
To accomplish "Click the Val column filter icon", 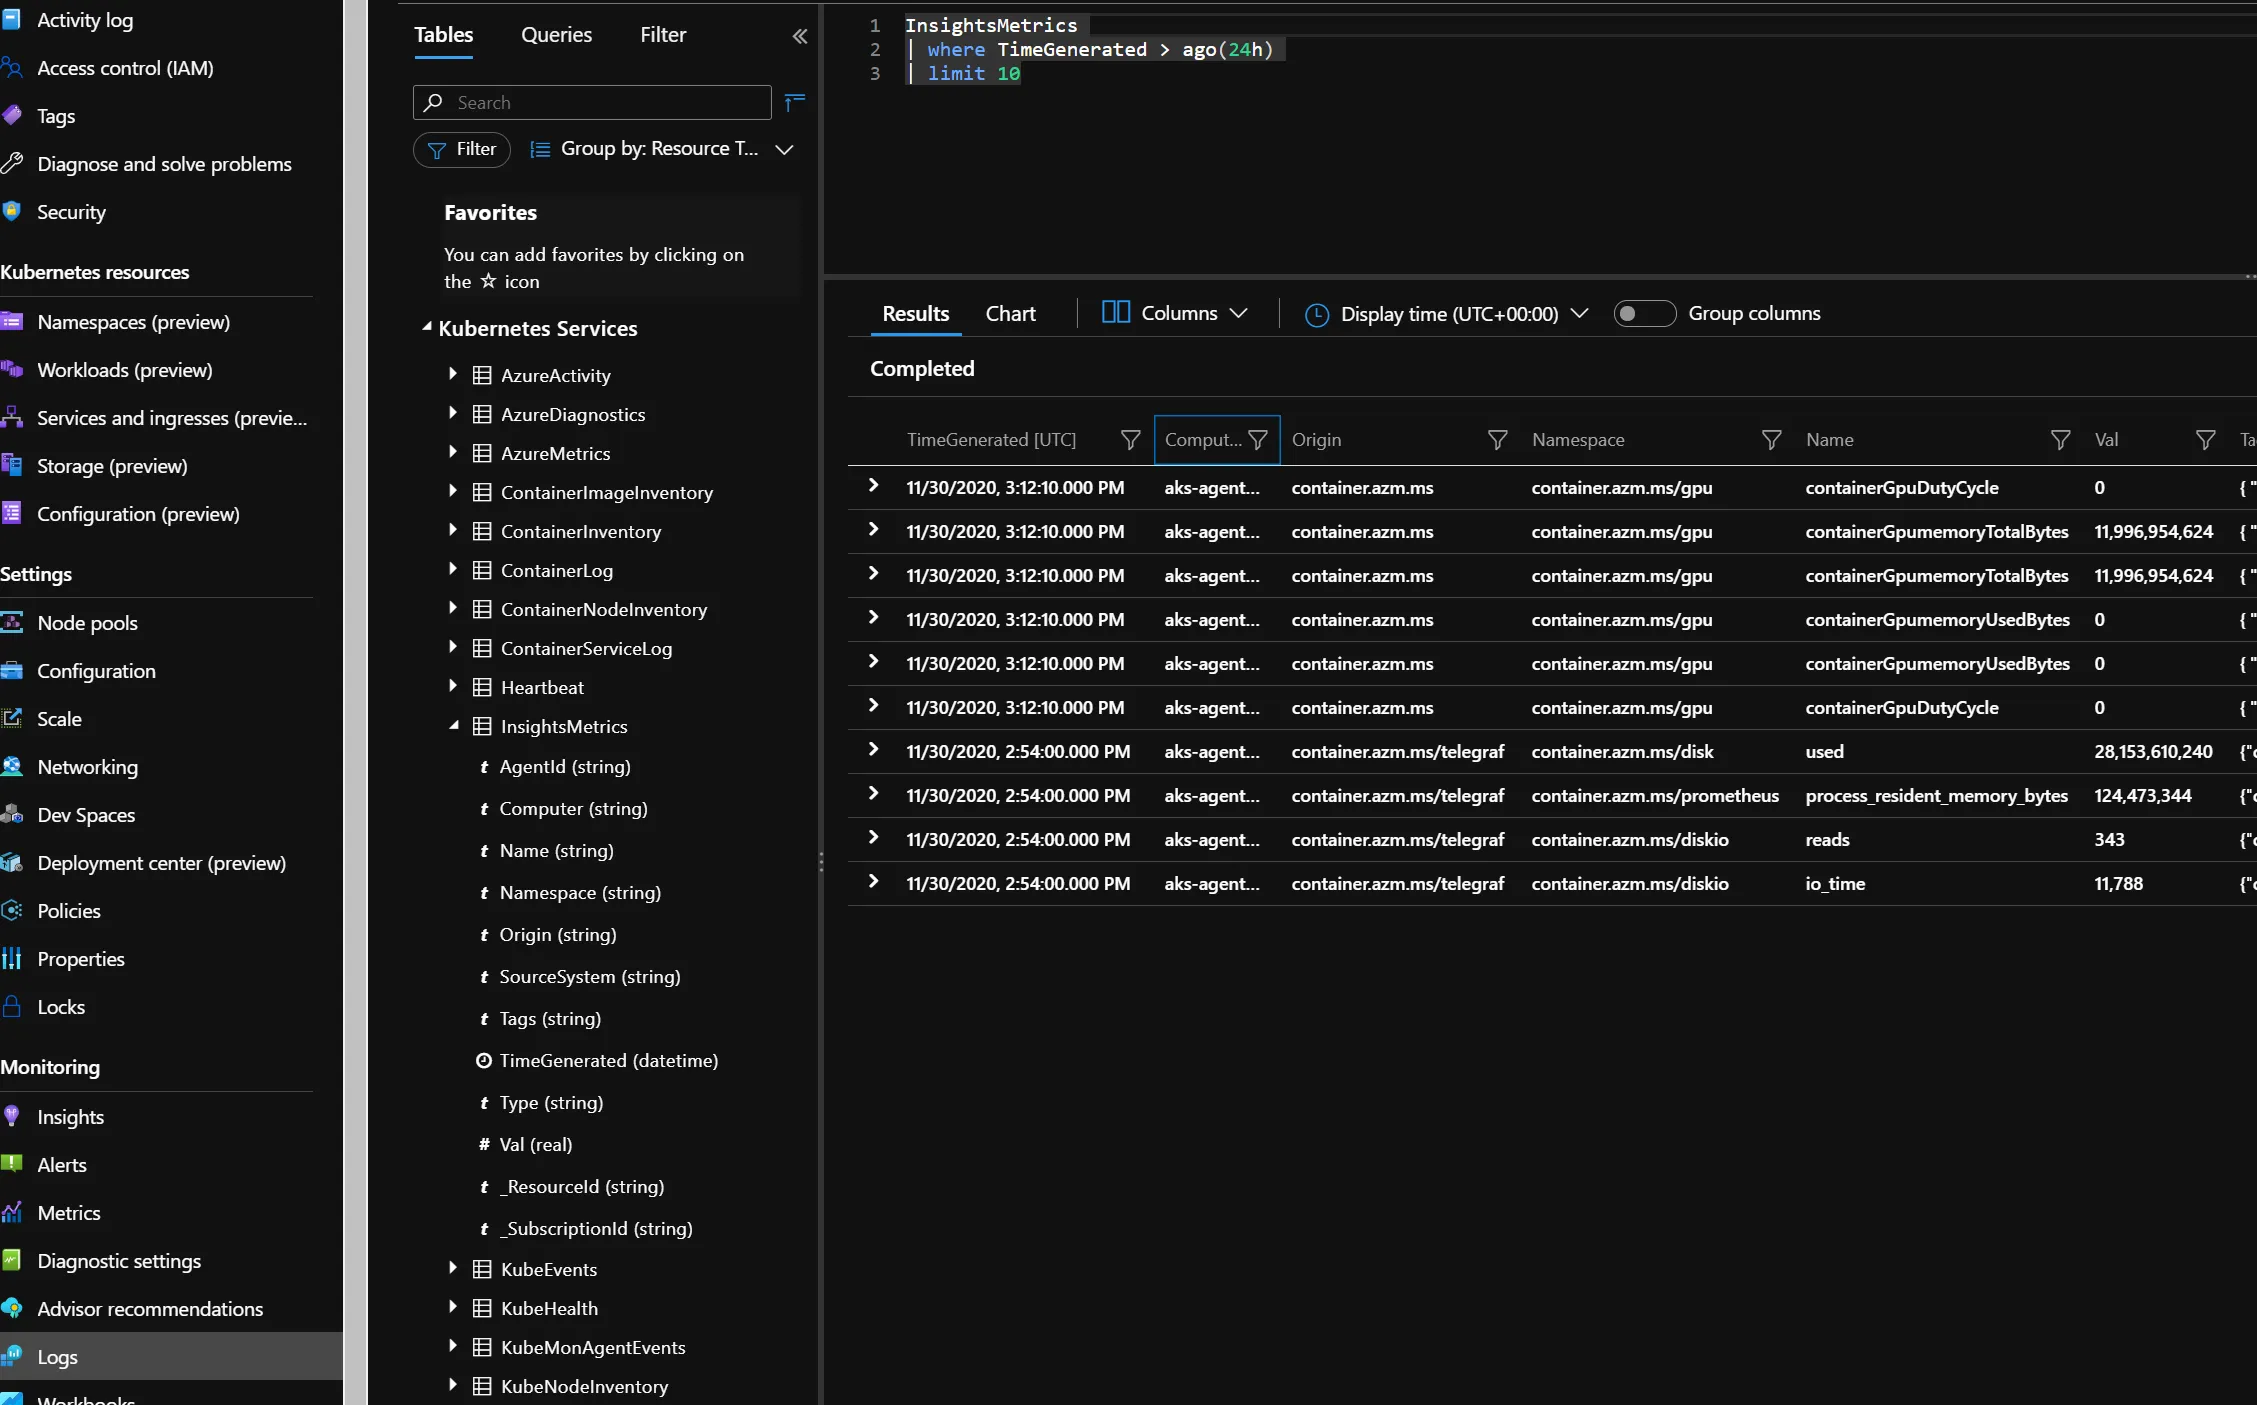I will point(2205,440).
